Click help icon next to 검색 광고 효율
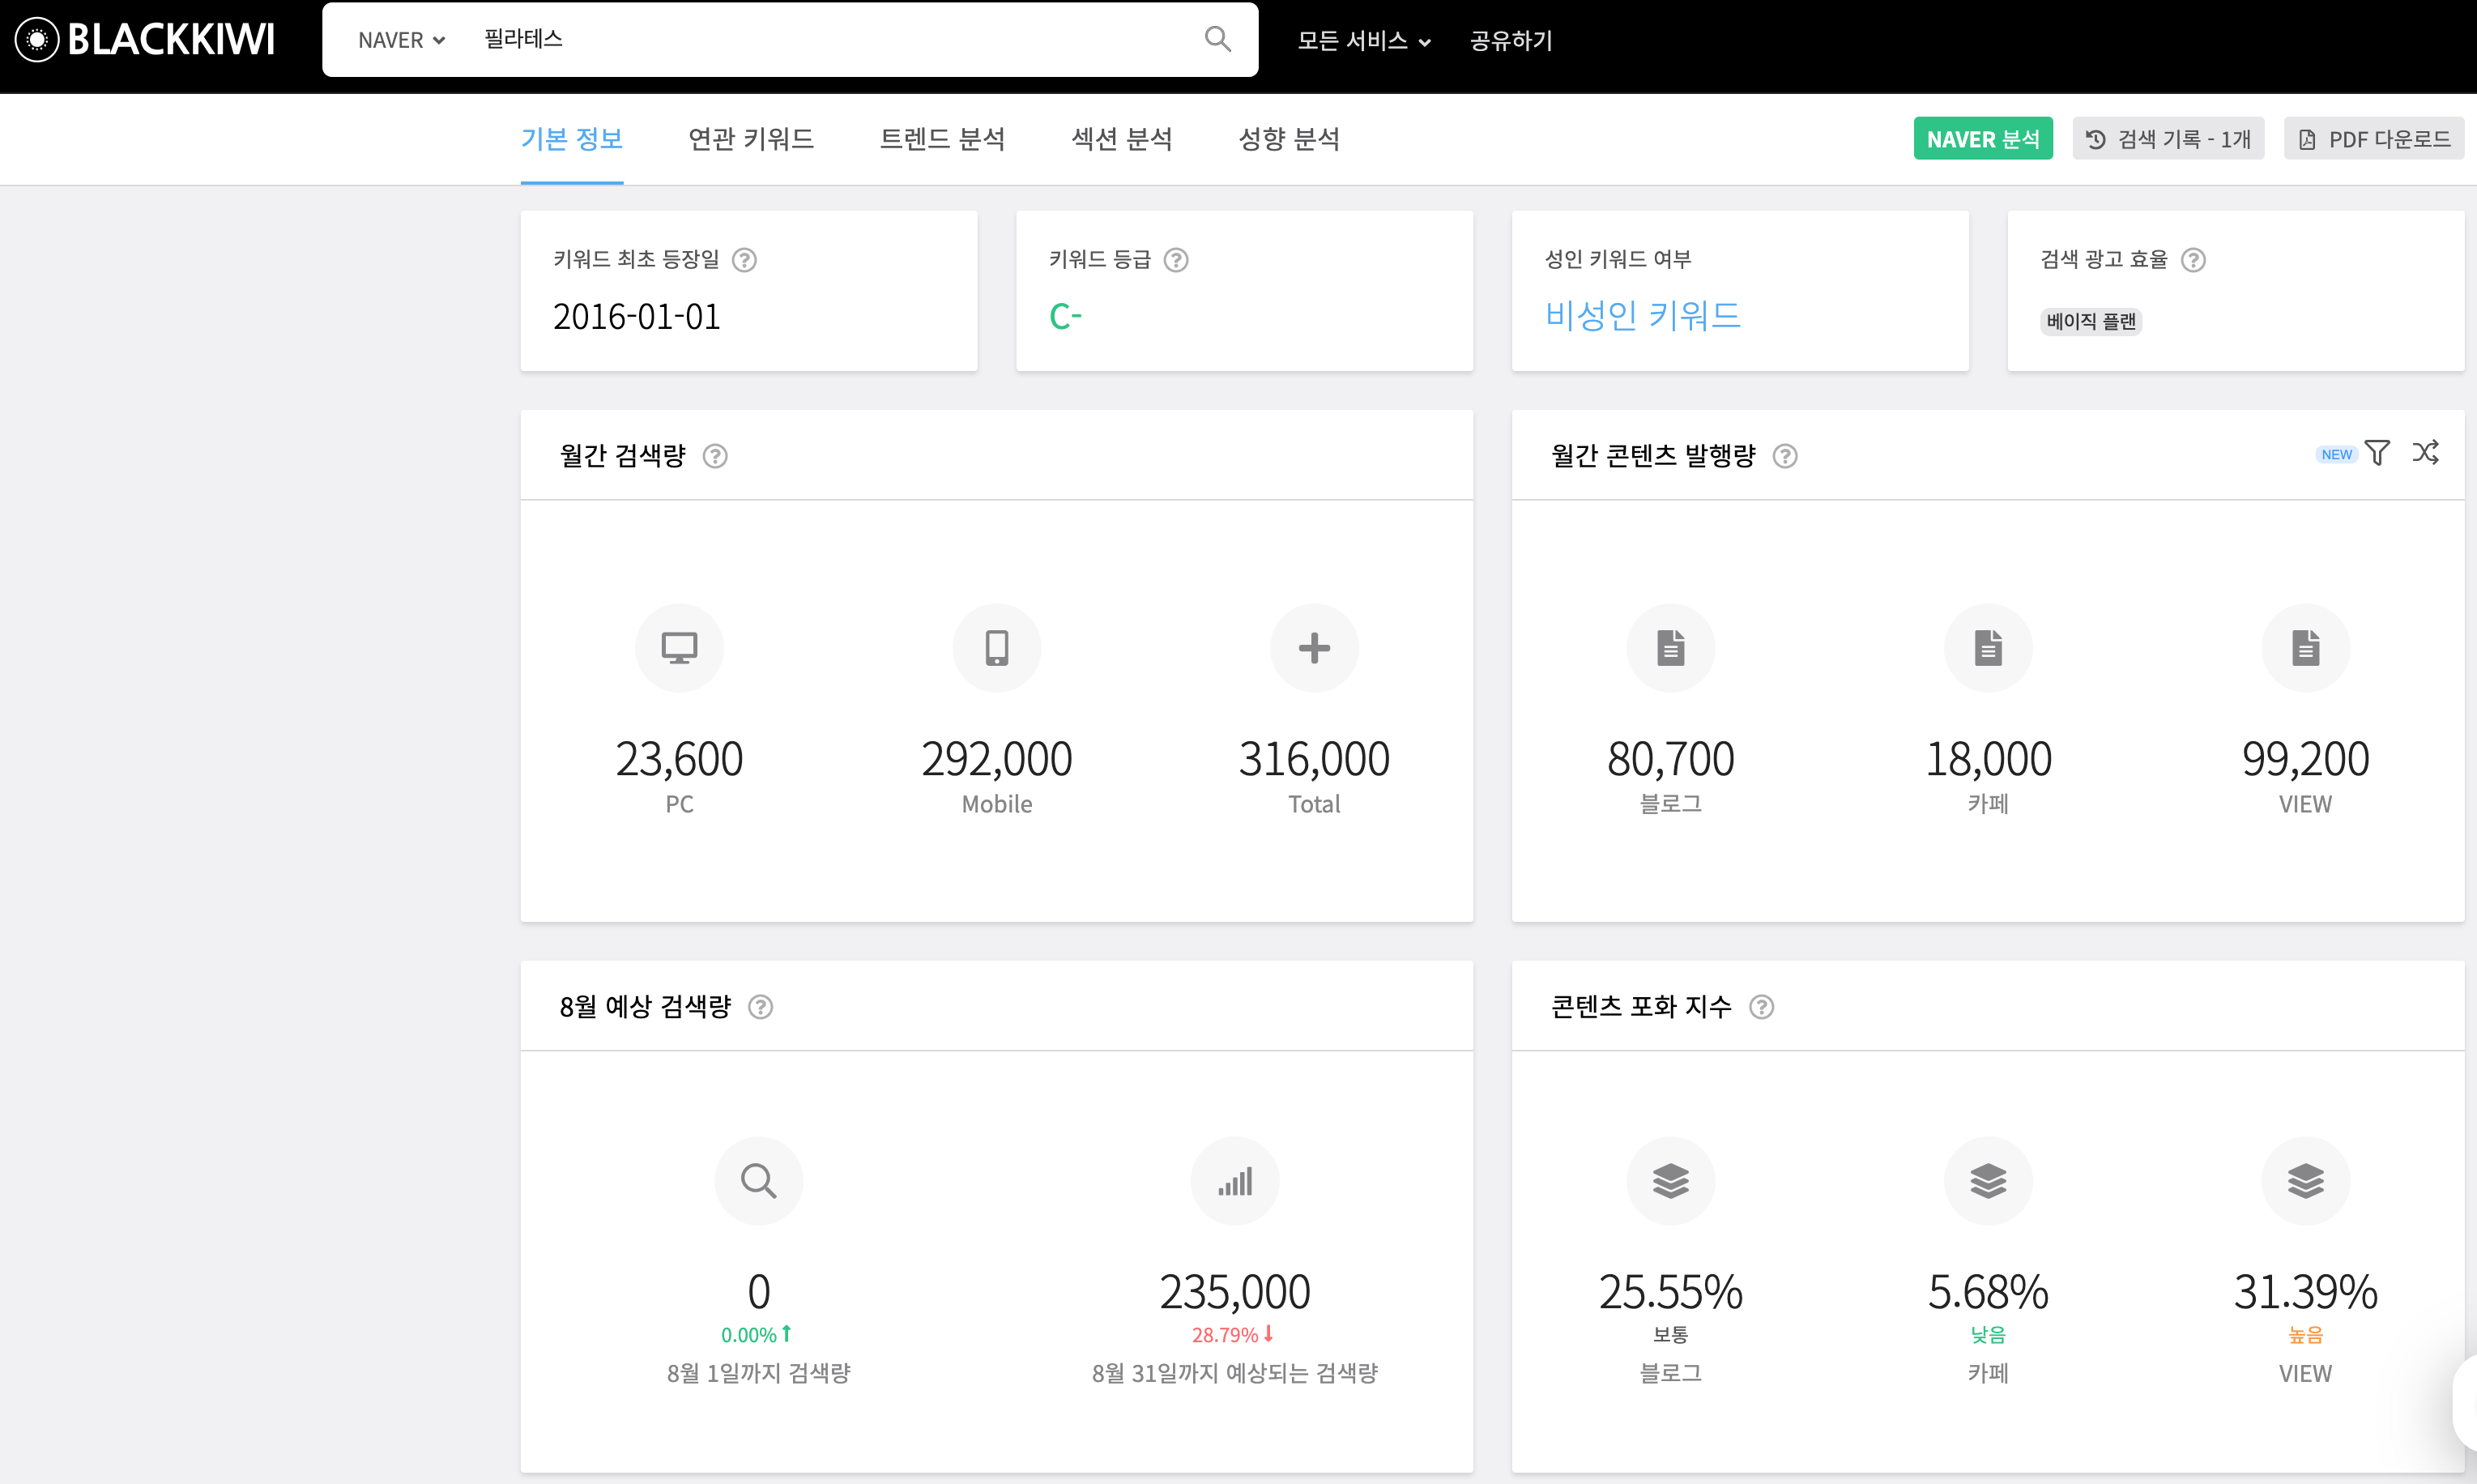Image resolution: width=2477 pixels, height=1484 pixels. 2193,260
